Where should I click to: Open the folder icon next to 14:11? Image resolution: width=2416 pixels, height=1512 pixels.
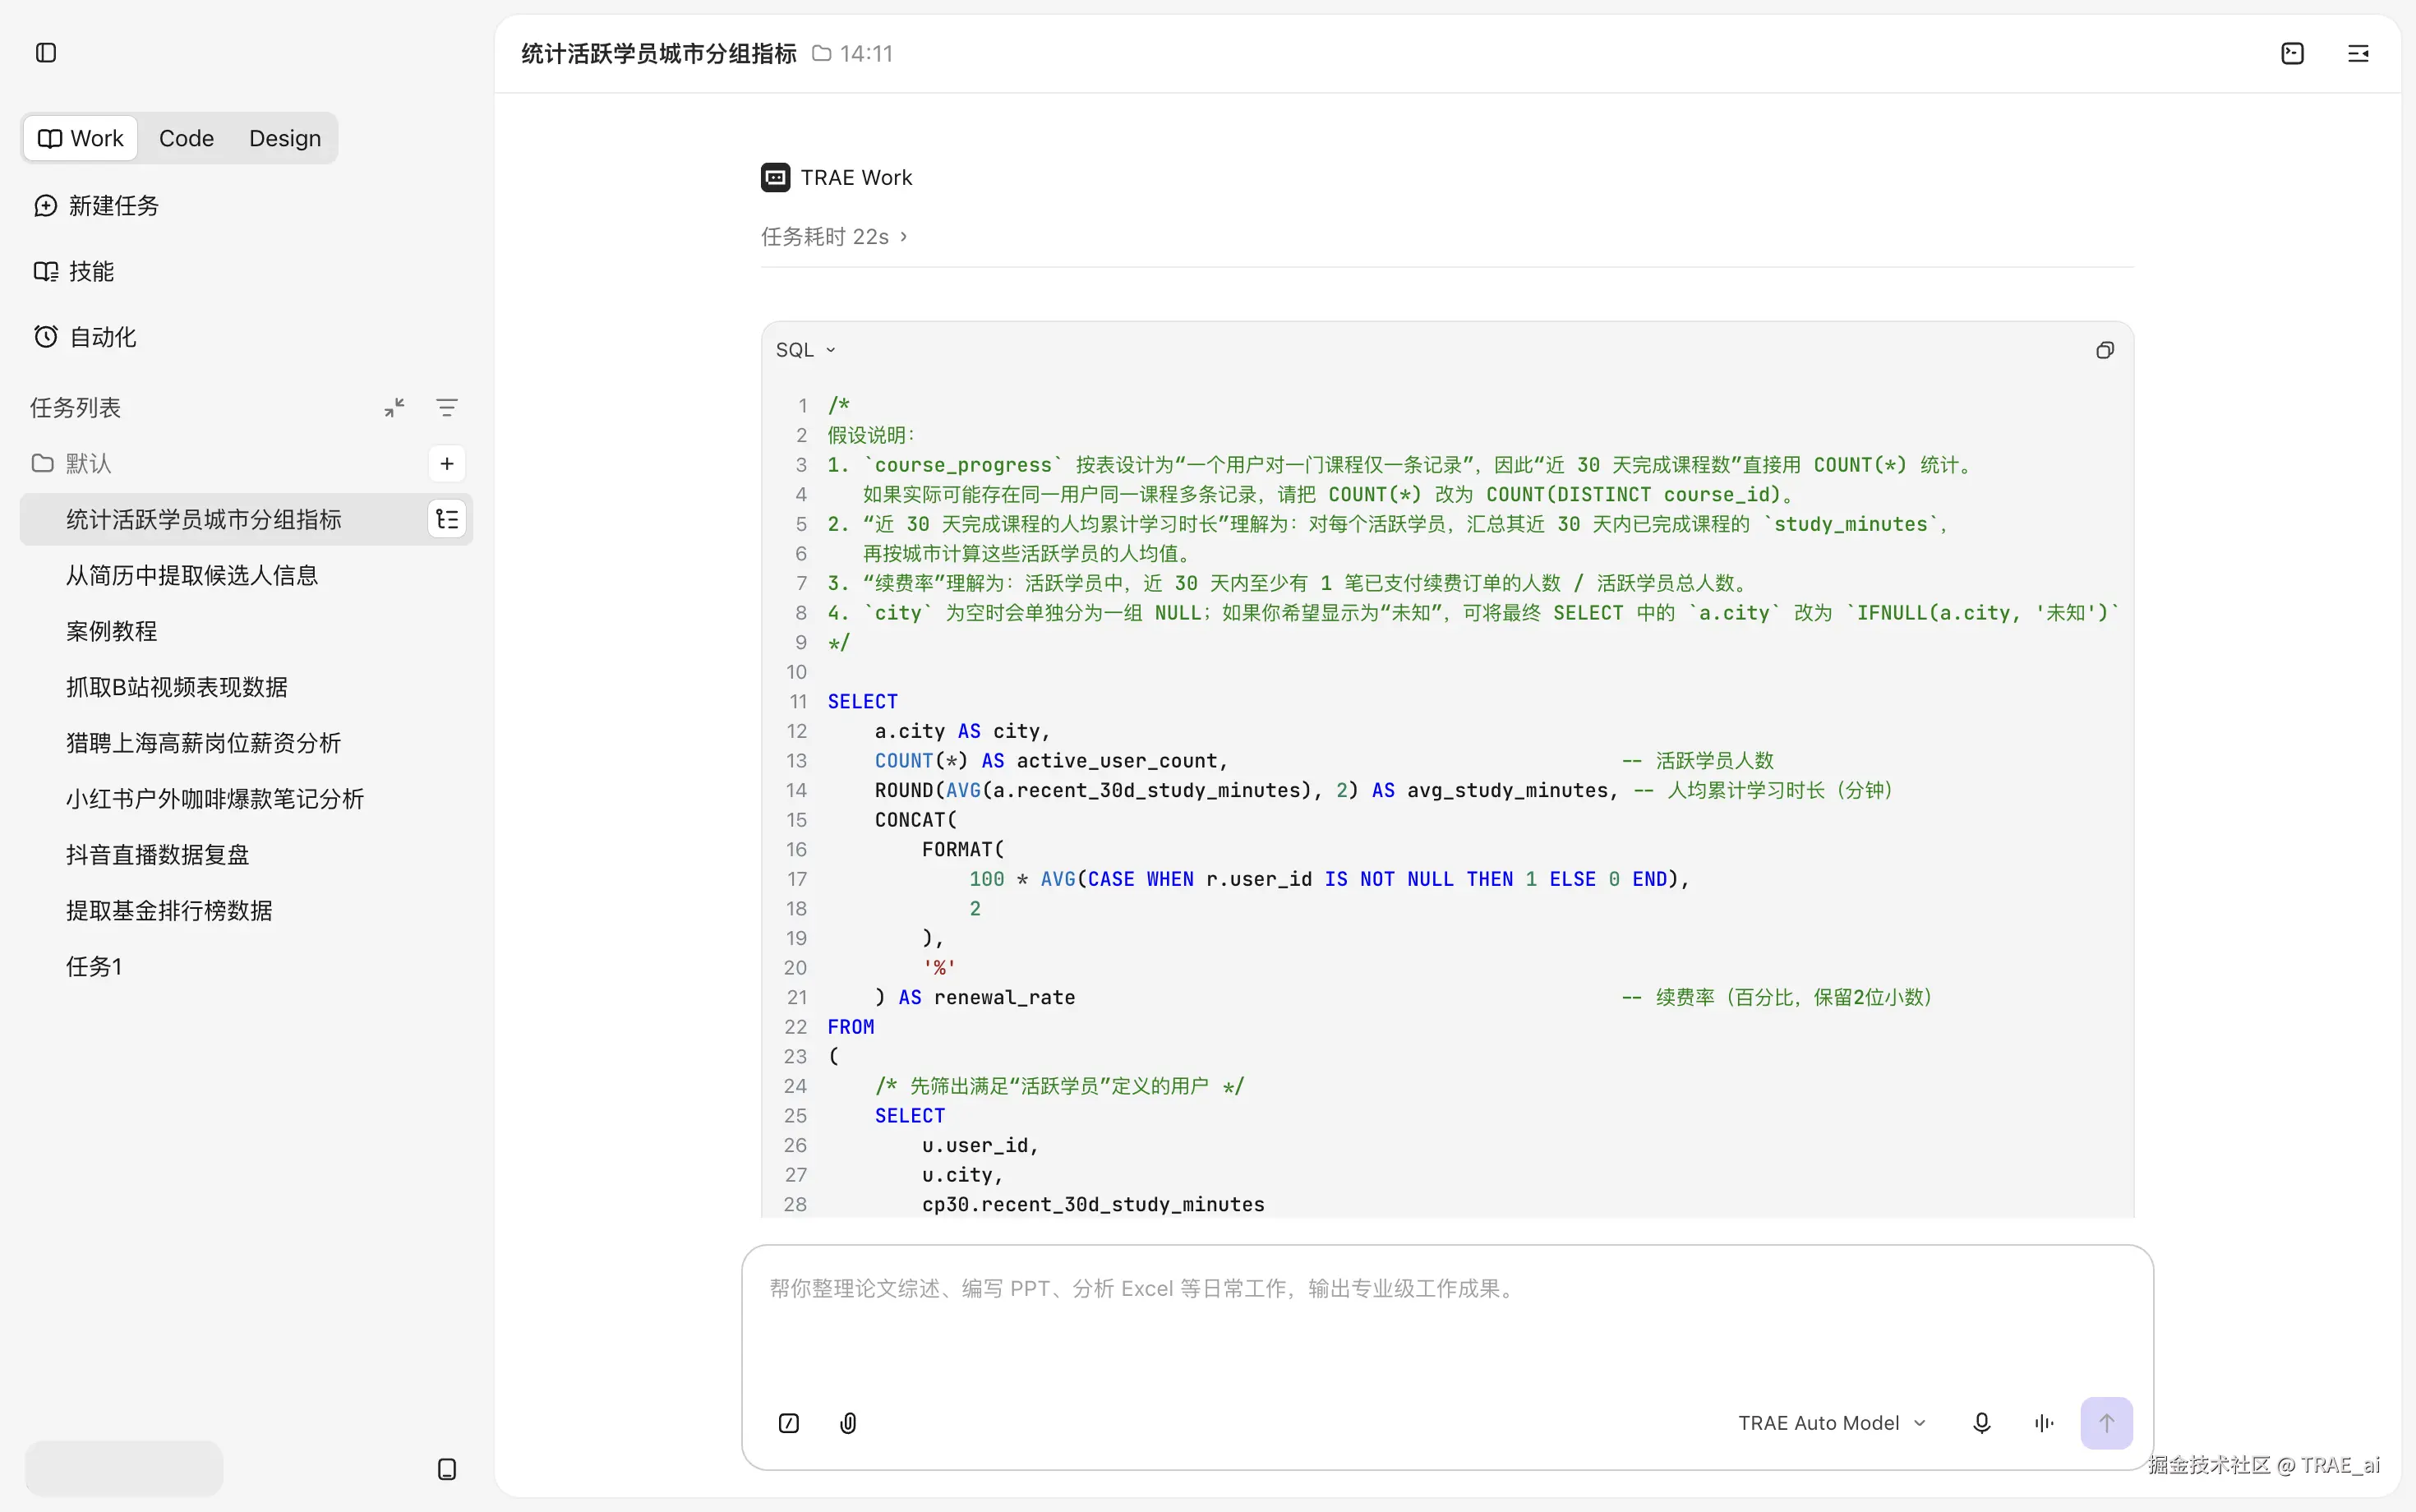coord(821,53)
